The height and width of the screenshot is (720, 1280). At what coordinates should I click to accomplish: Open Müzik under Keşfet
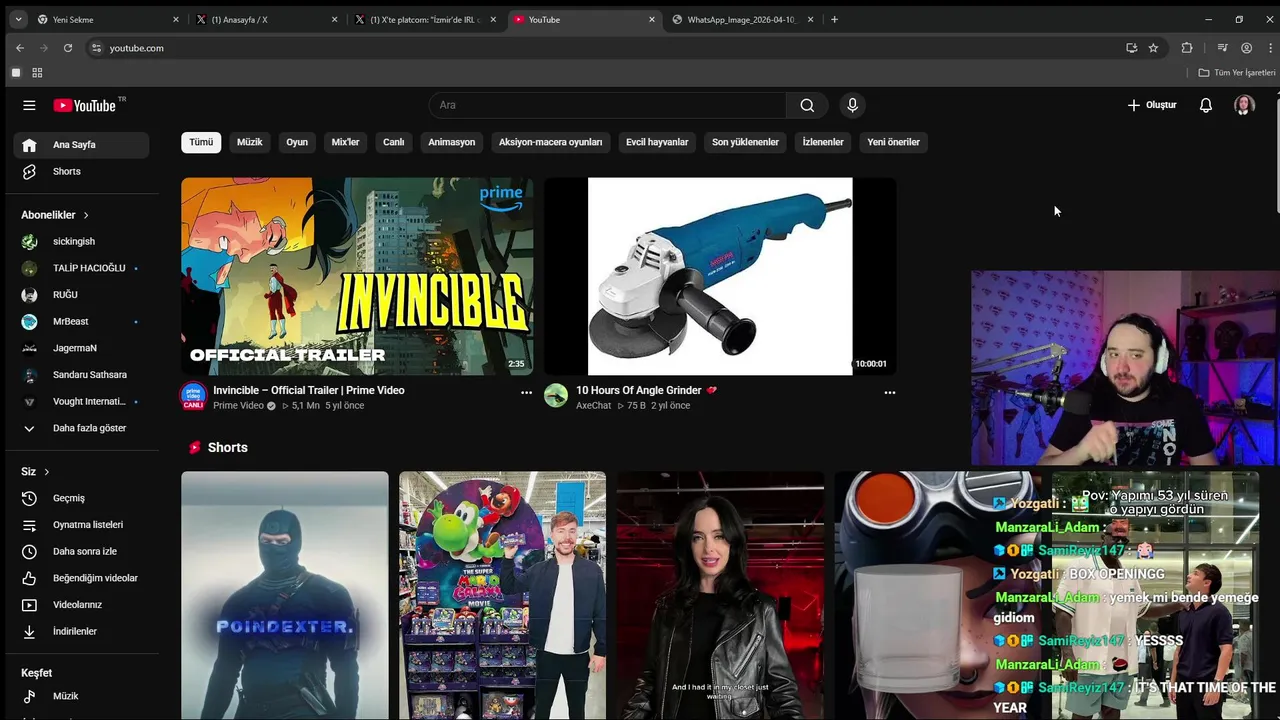click(x=81, y=696)
